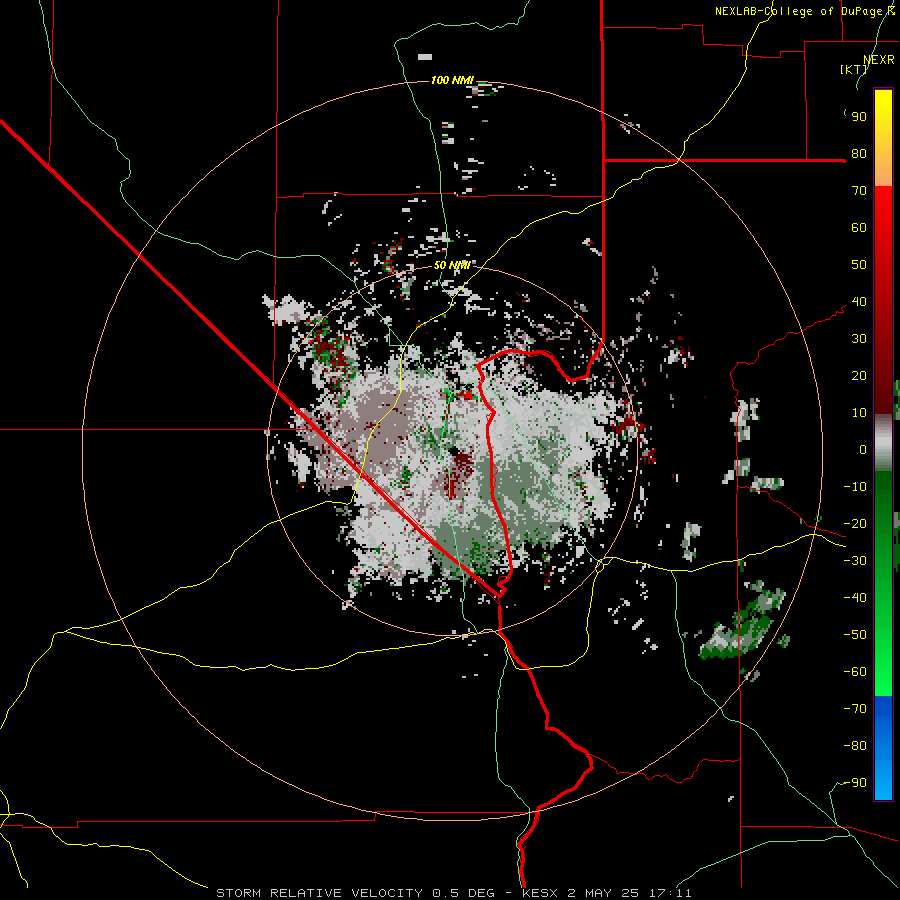Image resolution: width=900 pixels, height=900 pixels.
Task: Click the positive 80 value on the velocity scale
Action: 859,154
